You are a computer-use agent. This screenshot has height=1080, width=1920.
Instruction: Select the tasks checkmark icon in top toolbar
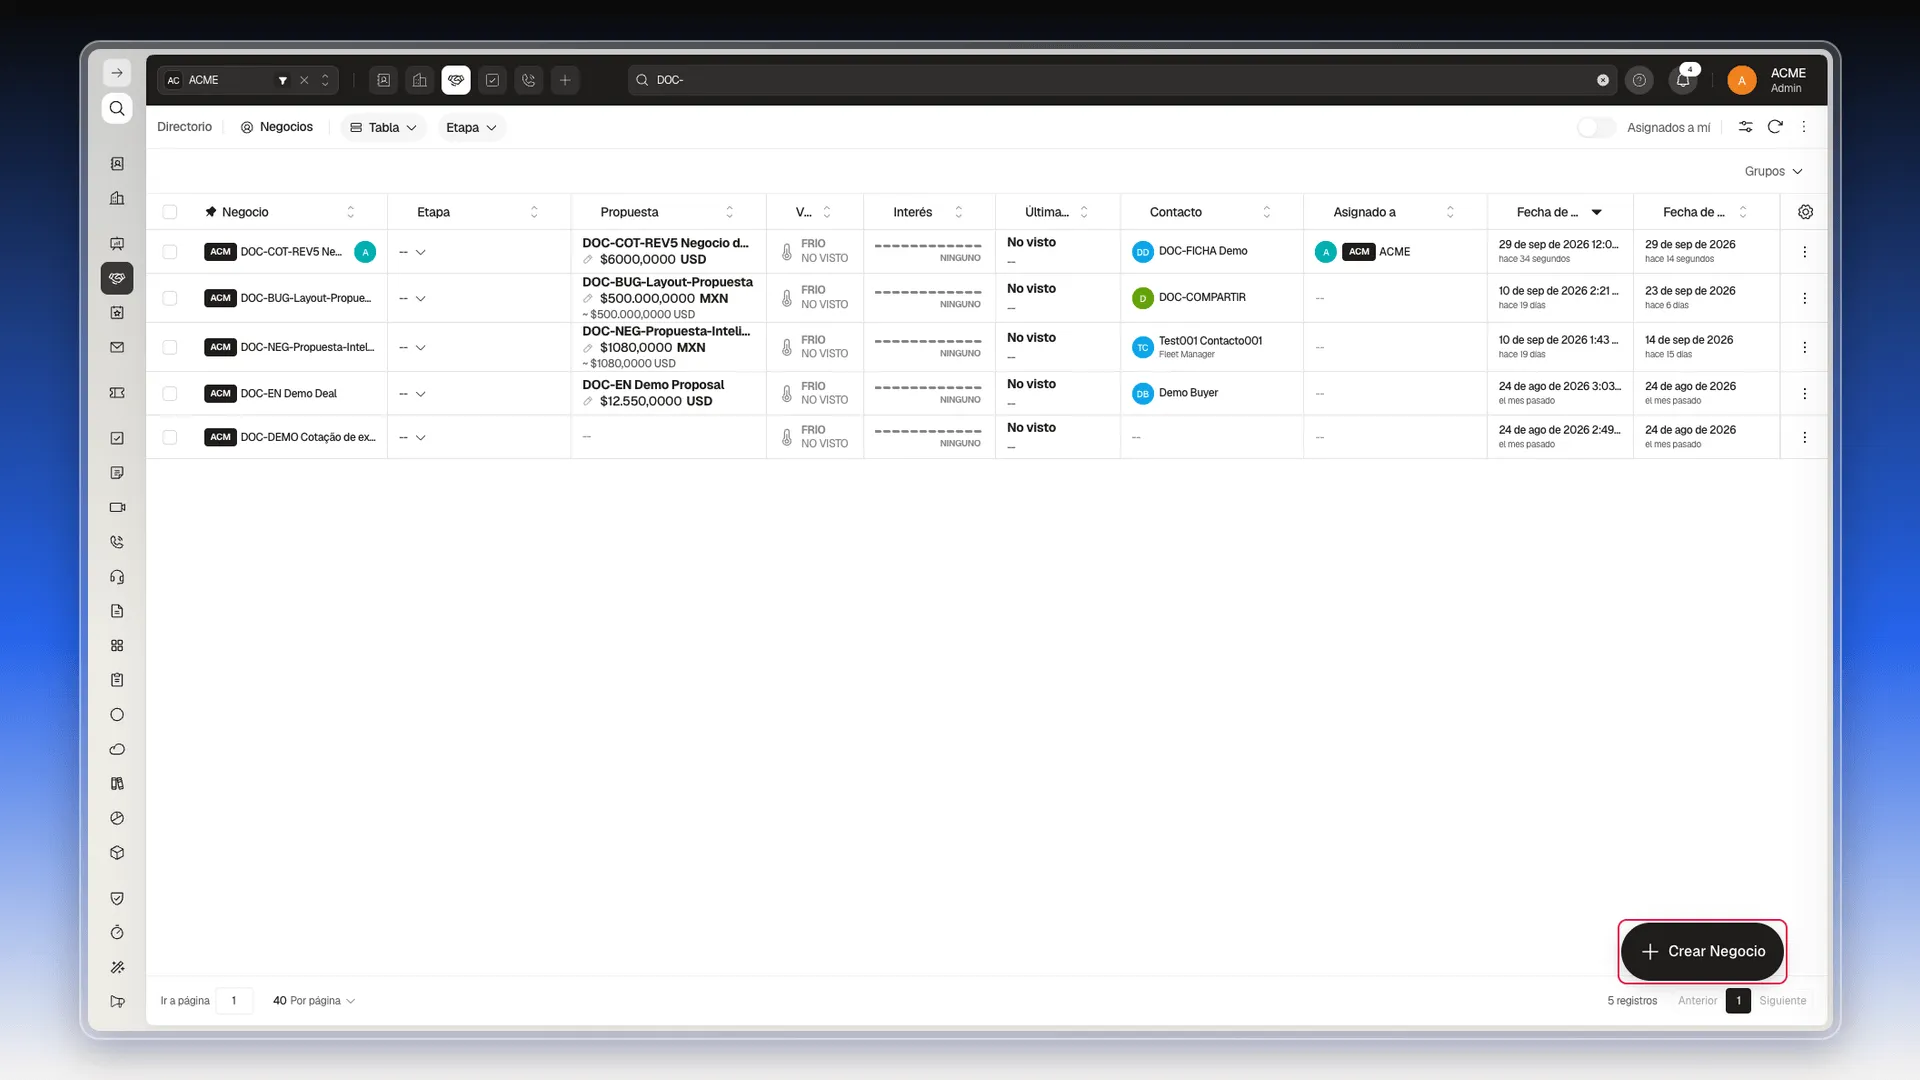tap(492, 80)
